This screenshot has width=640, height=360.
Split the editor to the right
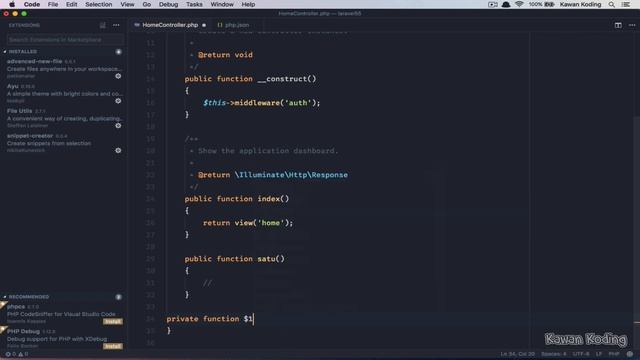618,25
